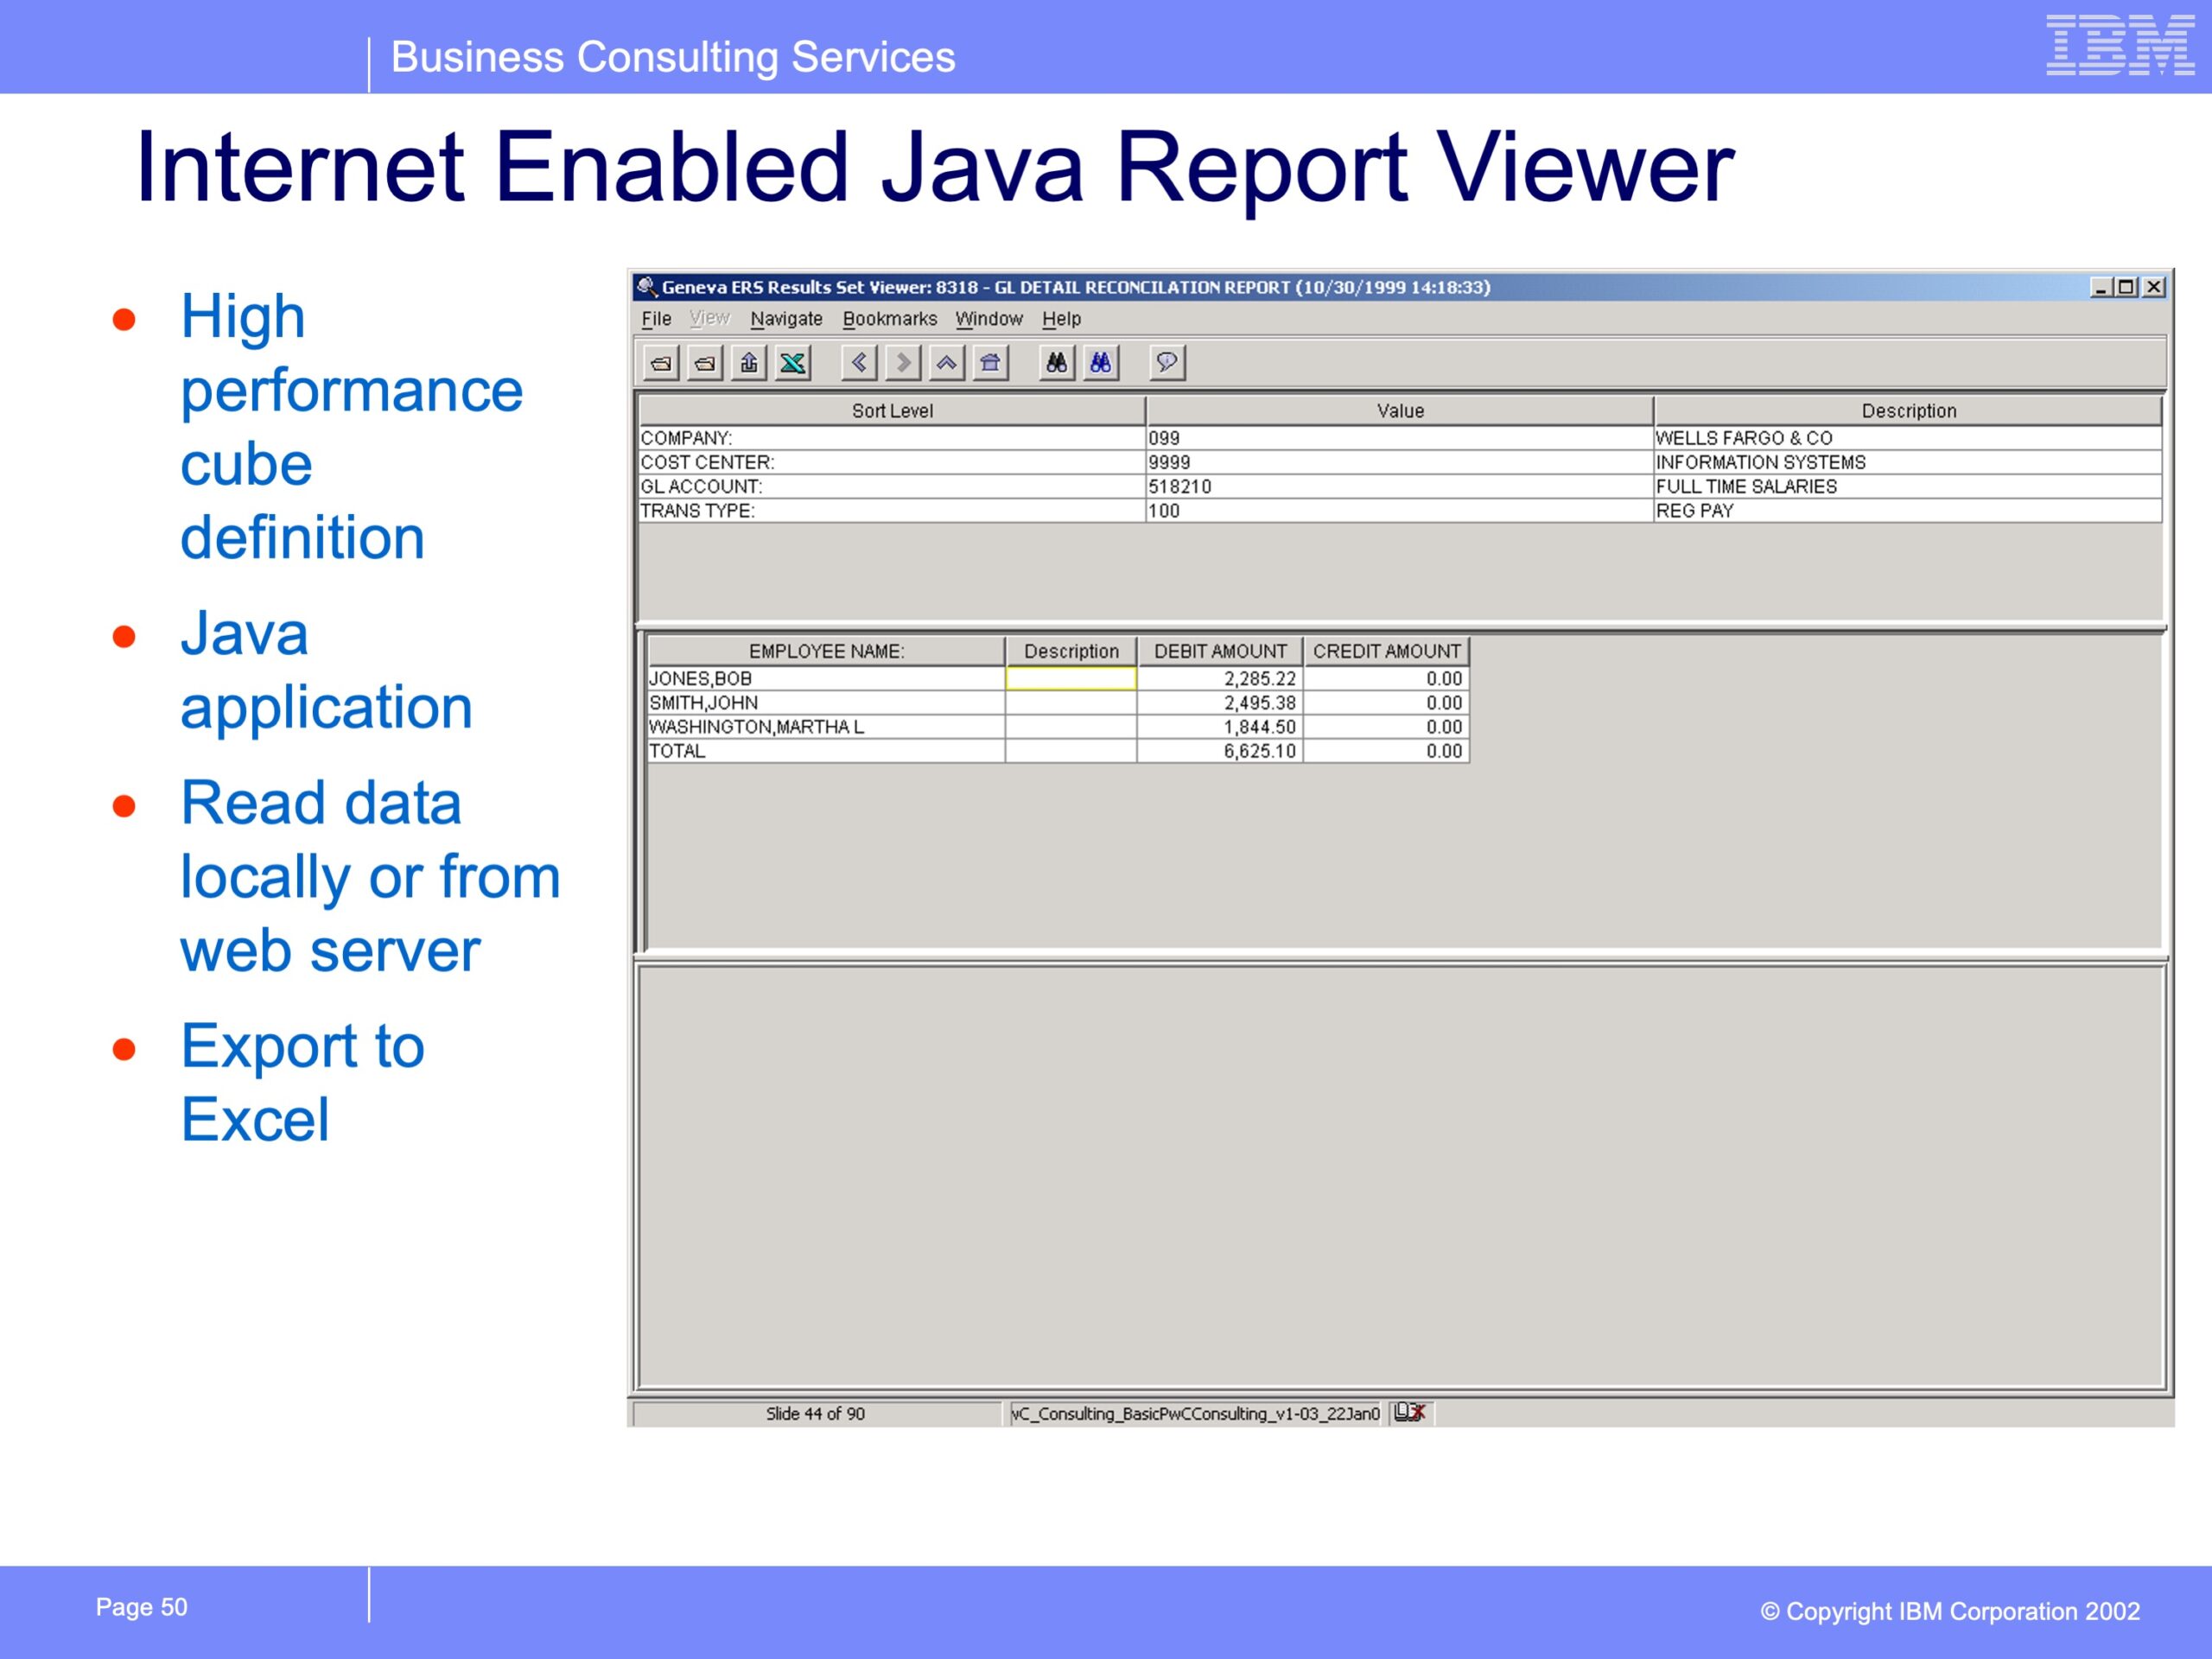The image size is (2212, 1659).
Task: Click the value cell 9999
Action: point(1399,462)
